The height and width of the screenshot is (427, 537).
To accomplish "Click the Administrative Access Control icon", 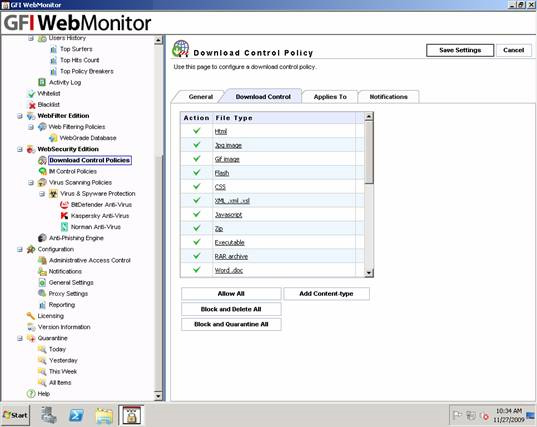I will click(x=42, y=260).
